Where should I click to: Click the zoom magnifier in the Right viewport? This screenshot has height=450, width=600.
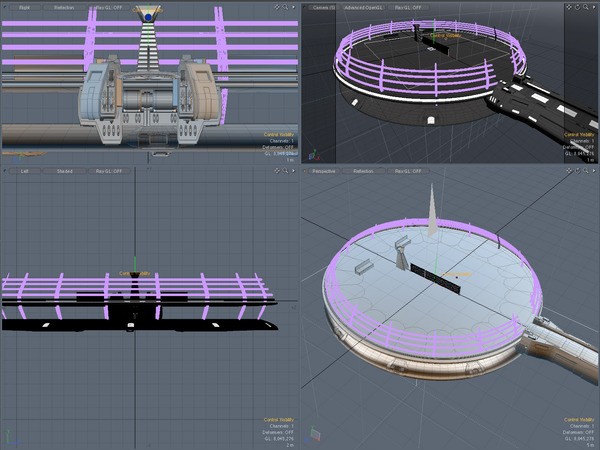(x=286, y=8)
